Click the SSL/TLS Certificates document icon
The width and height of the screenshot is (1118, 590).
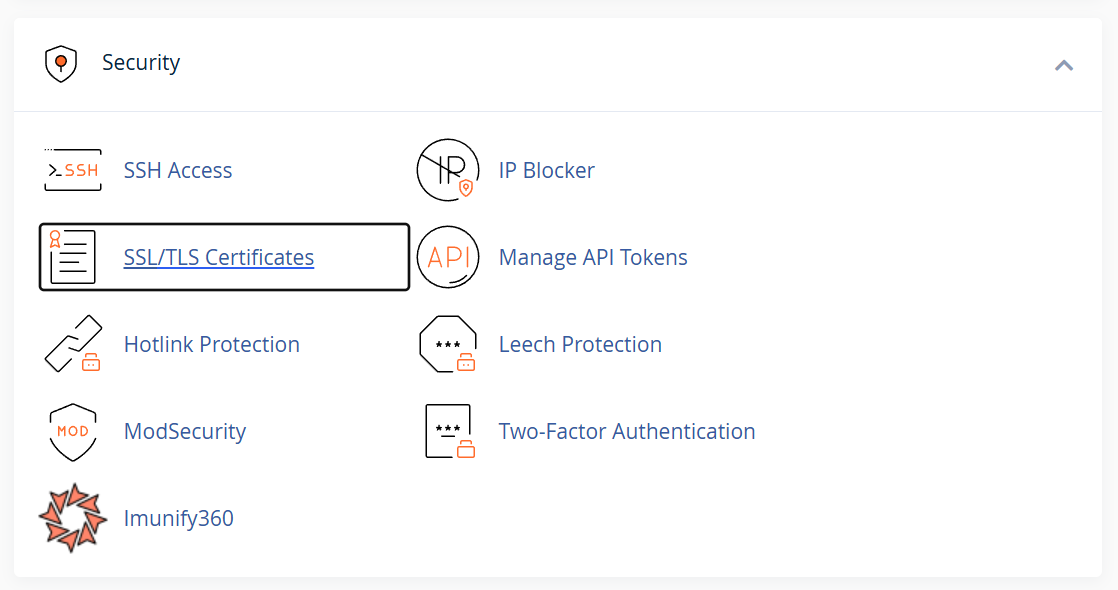(72, 257)
